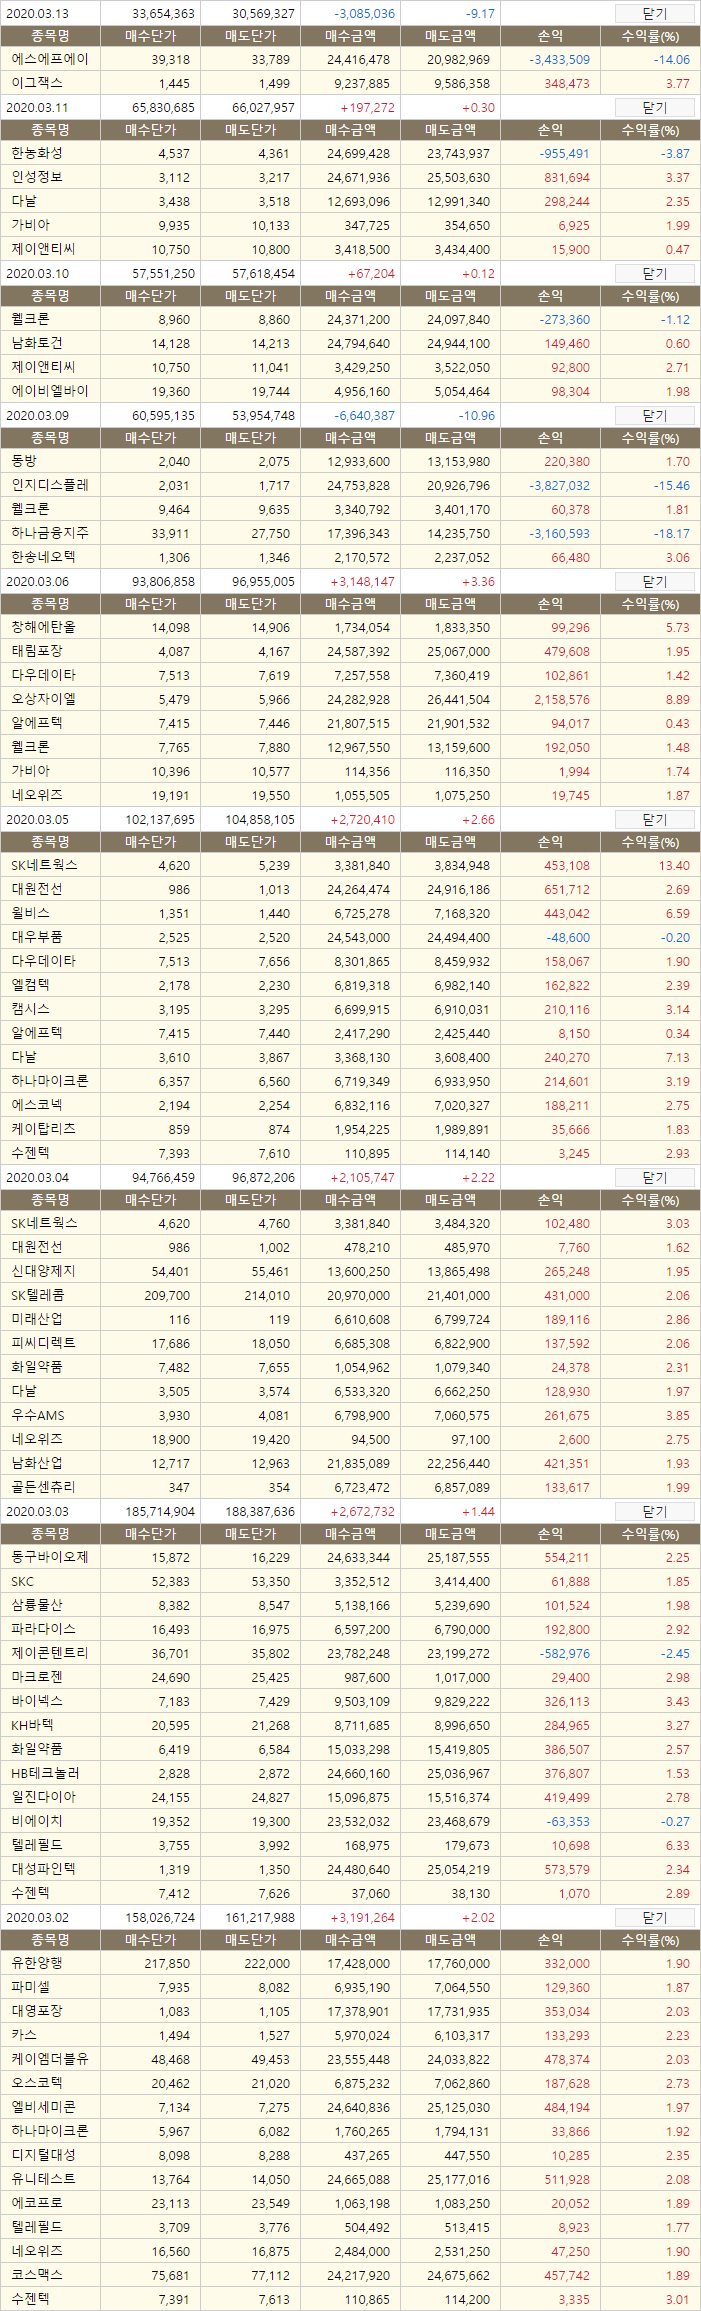The width and height of the screenshot is (701, 2311).
Task: Select the date 2020.03.13 row
Action: tap(350, 13)
